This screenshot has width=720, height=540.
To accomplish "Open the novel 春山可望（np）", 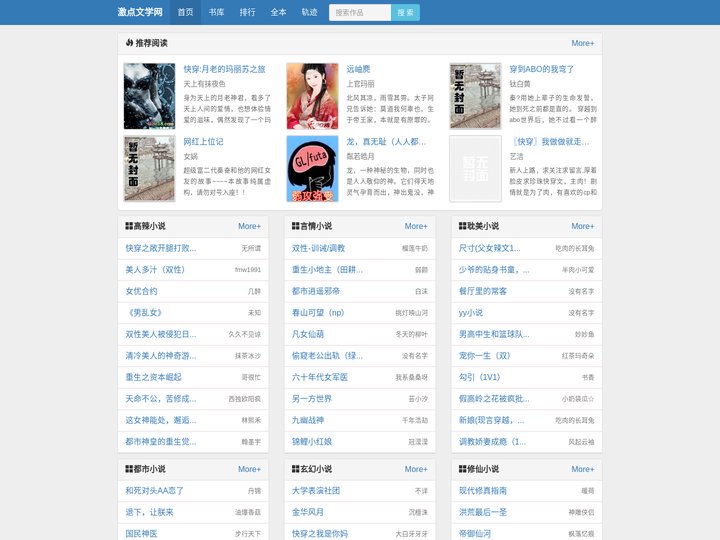I will pos(318,313).
